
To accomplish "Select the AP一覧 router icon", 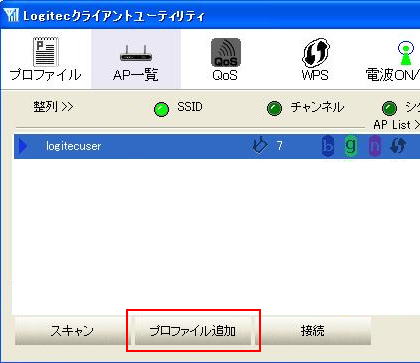I will tap(136, 54).
